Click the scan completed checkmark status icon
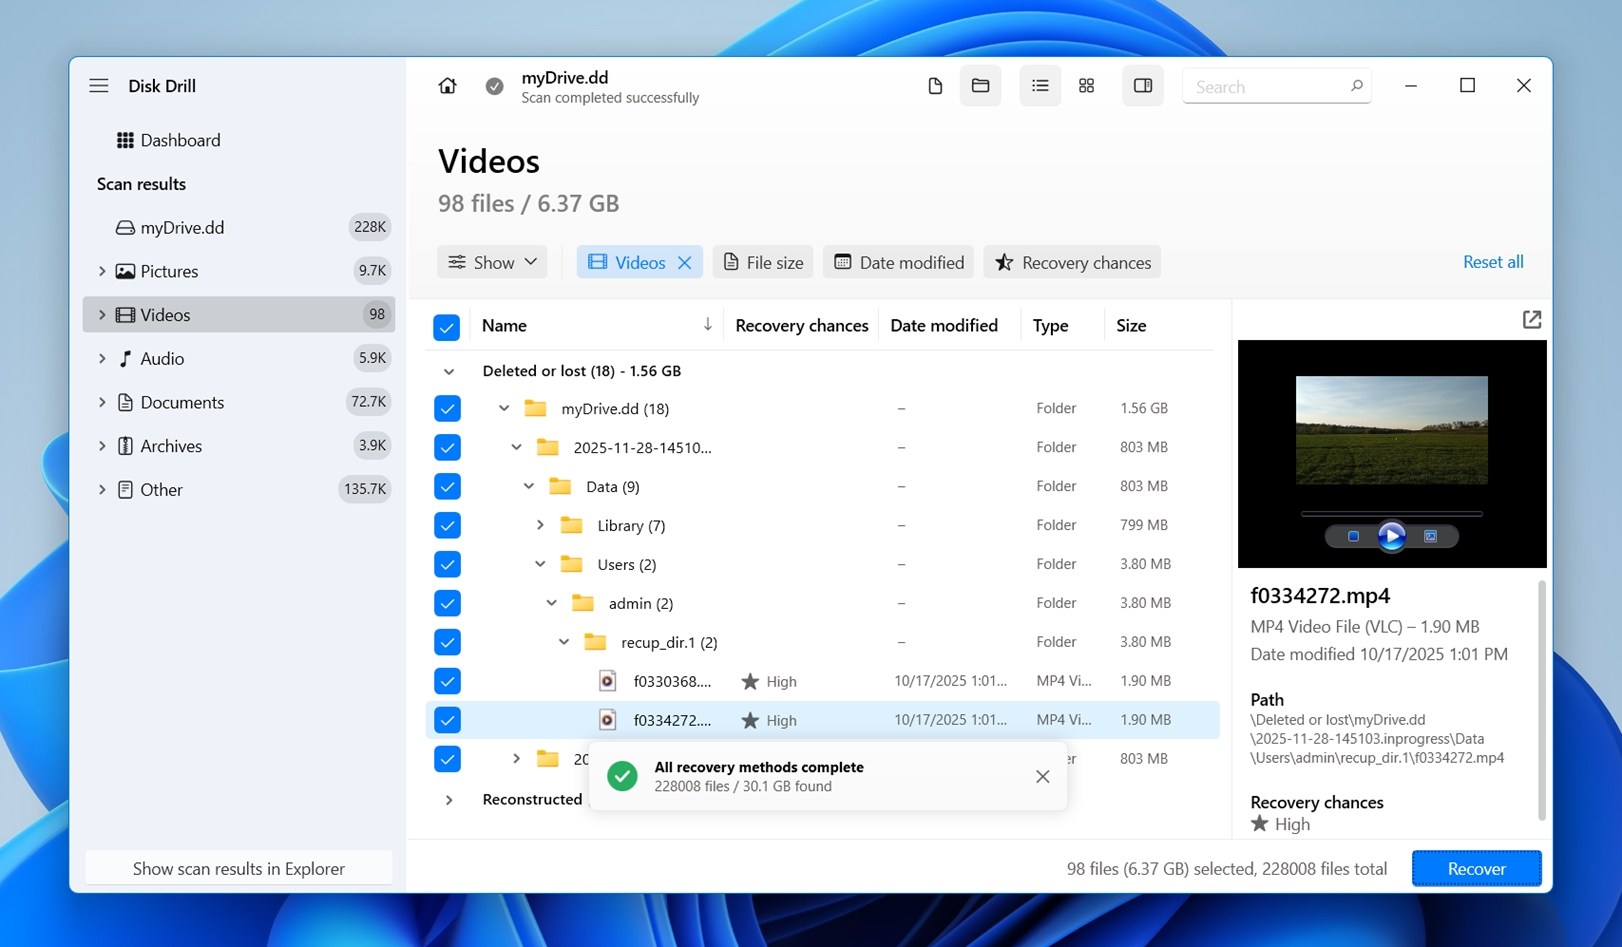 coord(494,86)
